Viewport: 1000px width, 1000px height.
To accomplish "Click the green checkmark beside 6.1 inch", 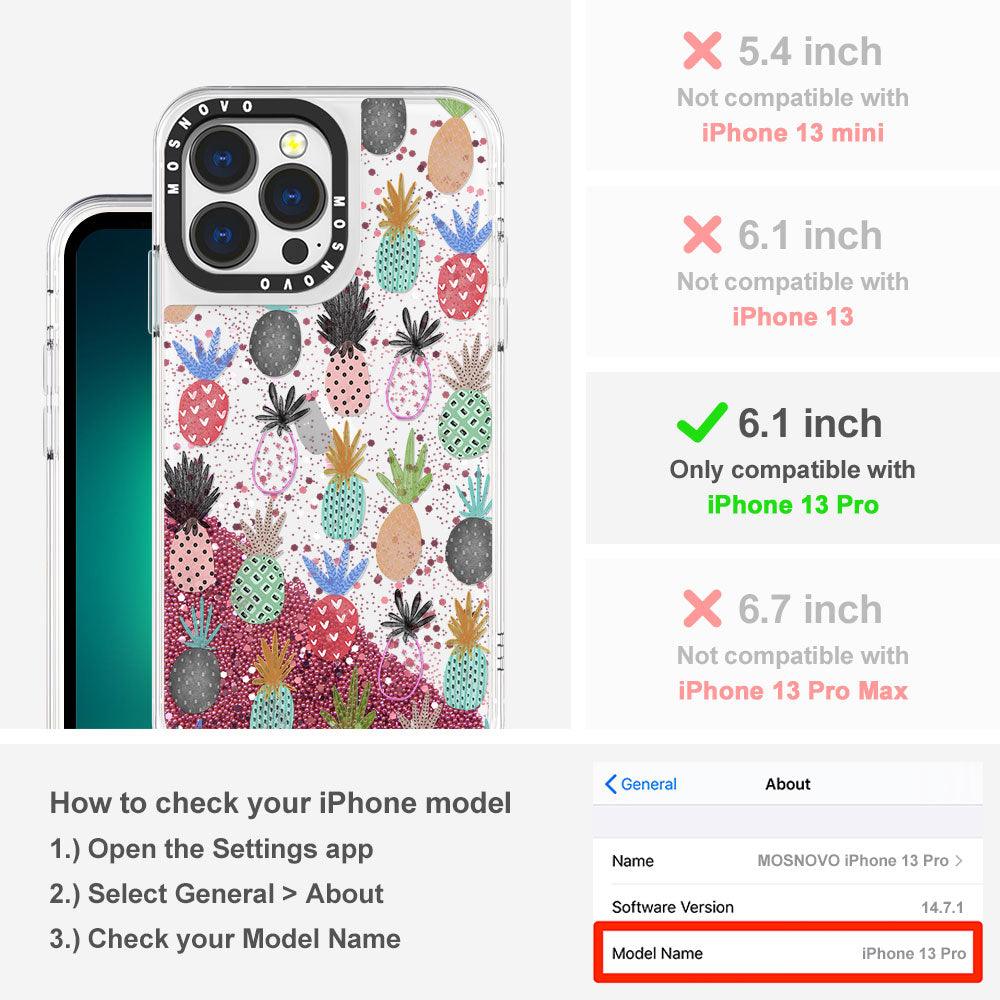I will 702,422.
